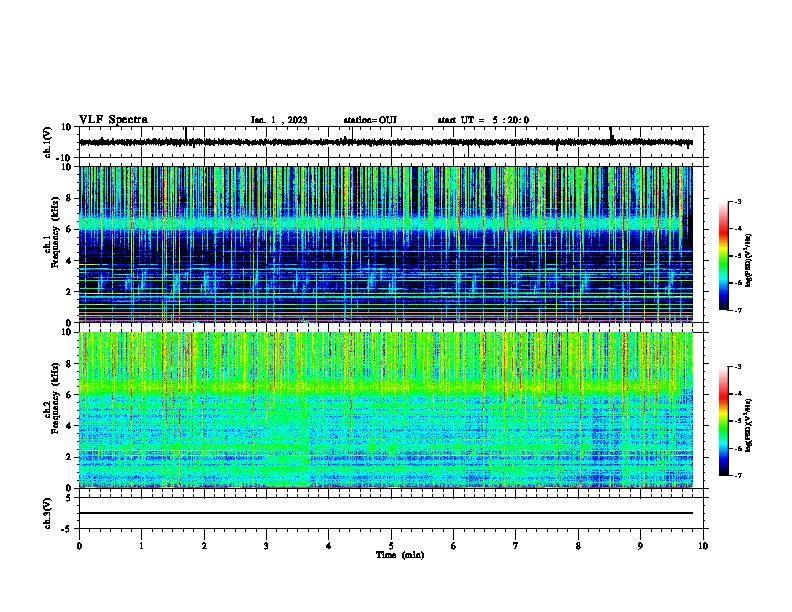Click the ch.1(V) waveform axis label
Viewport: 792px width, 612px height.
pyautogui.click(x=48, y=142)
